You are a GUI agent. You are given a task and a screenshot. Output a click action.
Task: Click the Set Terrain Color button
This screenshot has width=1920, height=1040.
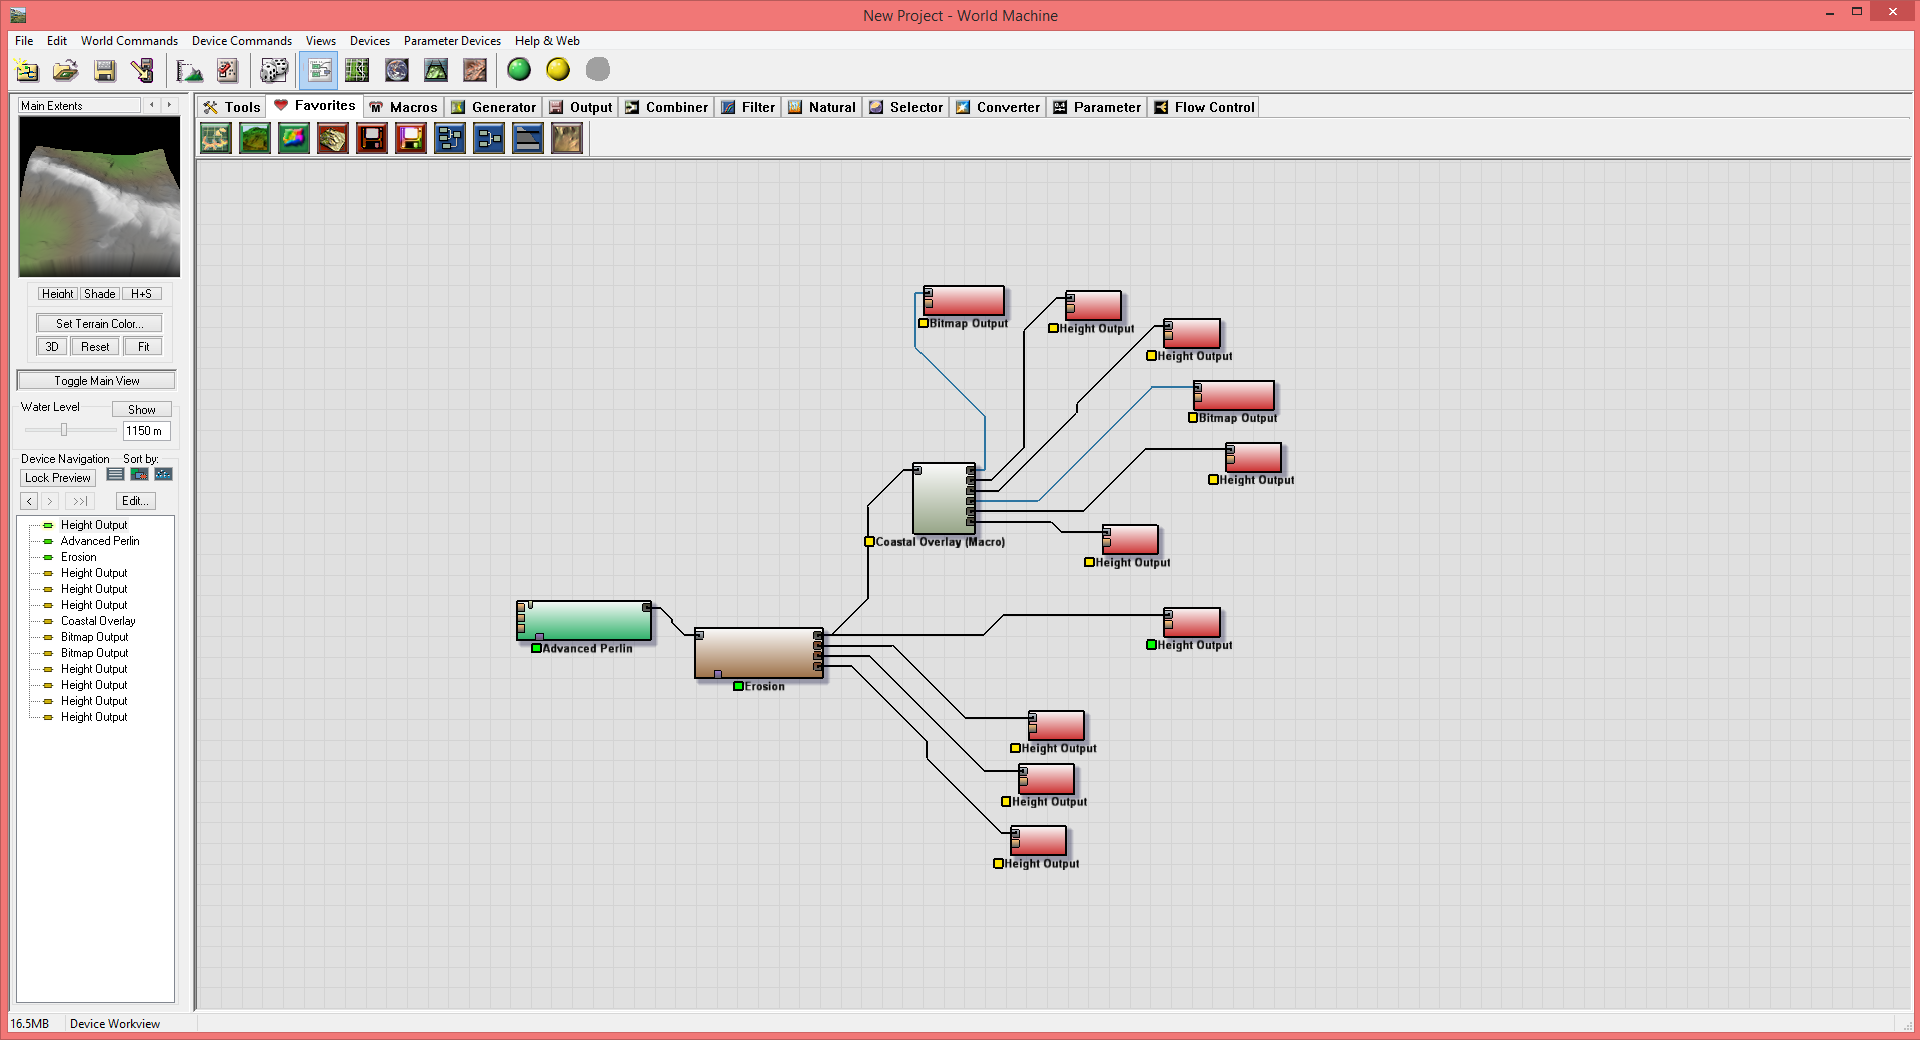coord(99,324)
